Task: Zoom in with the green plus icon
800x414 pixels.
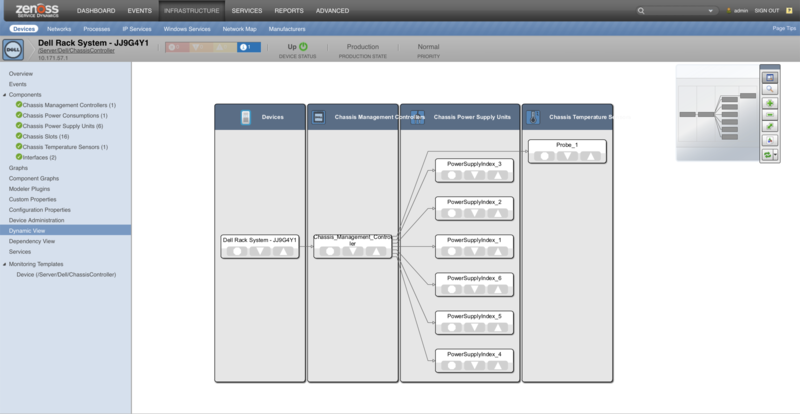Action: (769, 103)
